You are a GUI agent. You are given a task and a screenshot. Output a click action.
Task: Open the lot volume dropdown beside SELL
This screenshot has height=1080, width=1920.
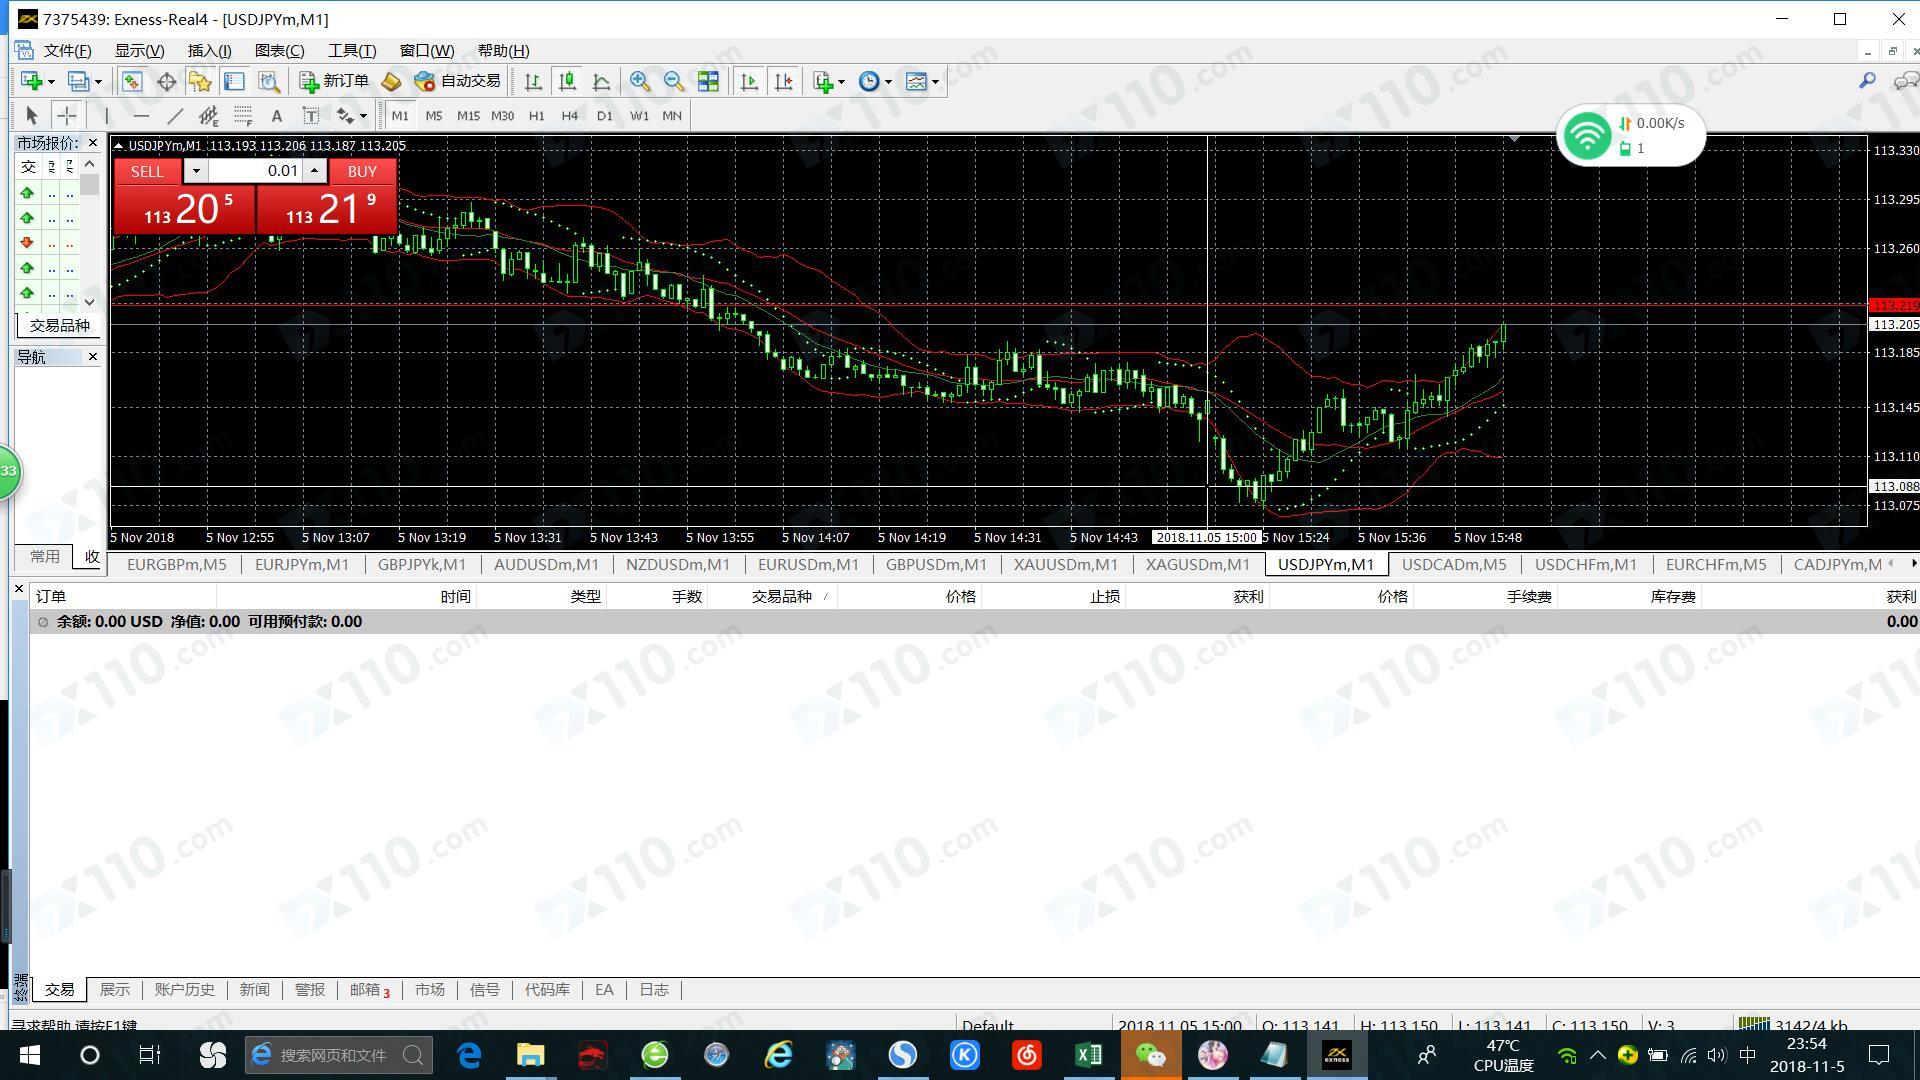coord(196,171)
